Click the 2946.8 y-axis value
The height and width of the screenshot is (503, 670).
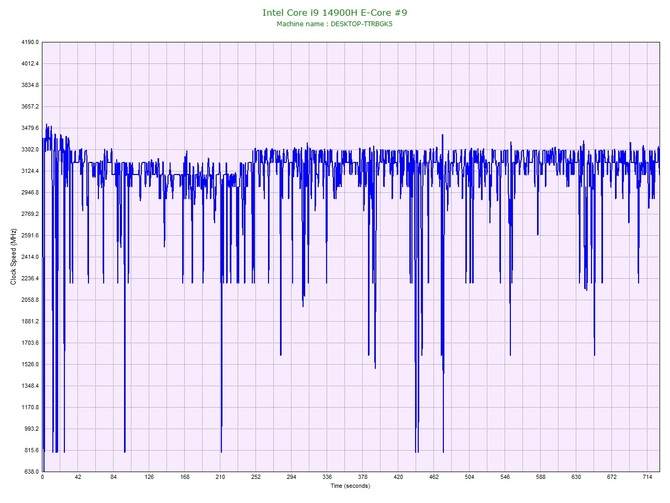(30, 193)
